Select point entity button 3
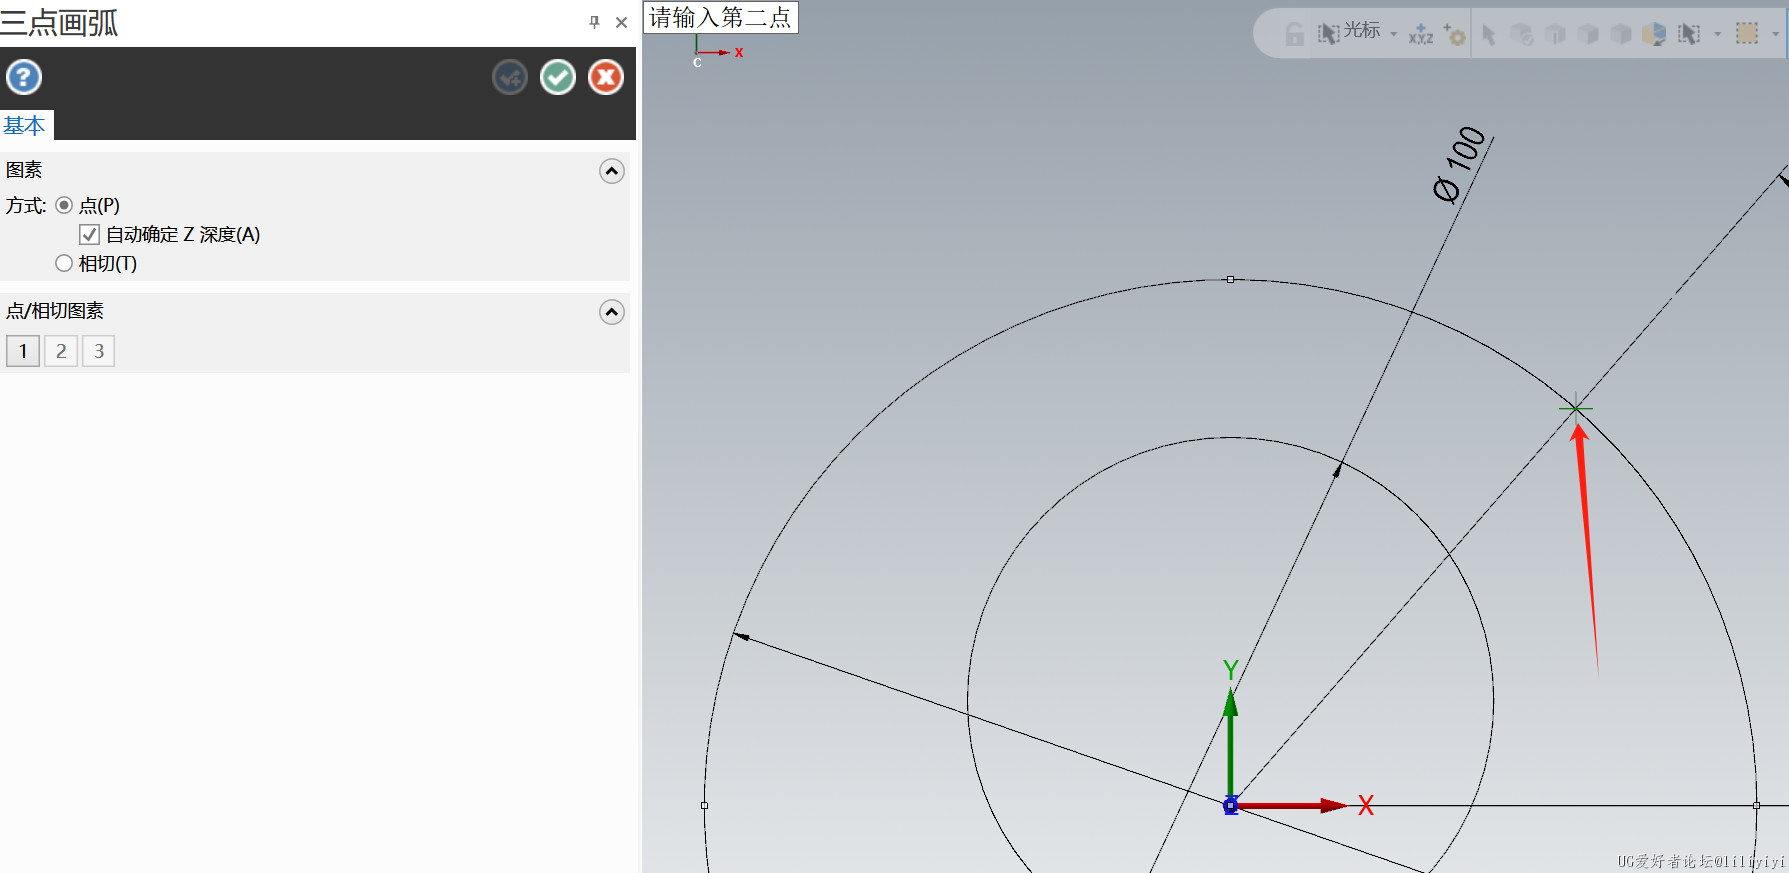Image resolution: width=1789 pixels, height=873 pixels. [99, 351]
